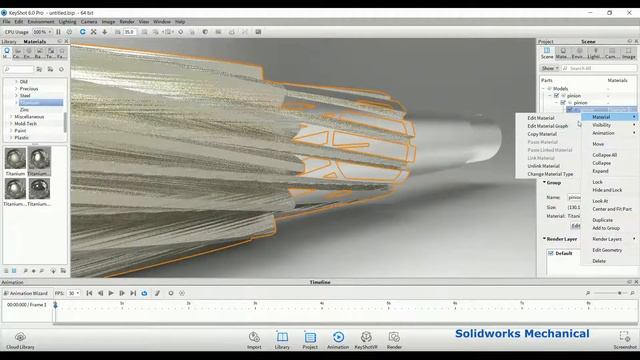Play the animation
This screenshot has height=360, width=640.
click(x=111, y=293)
